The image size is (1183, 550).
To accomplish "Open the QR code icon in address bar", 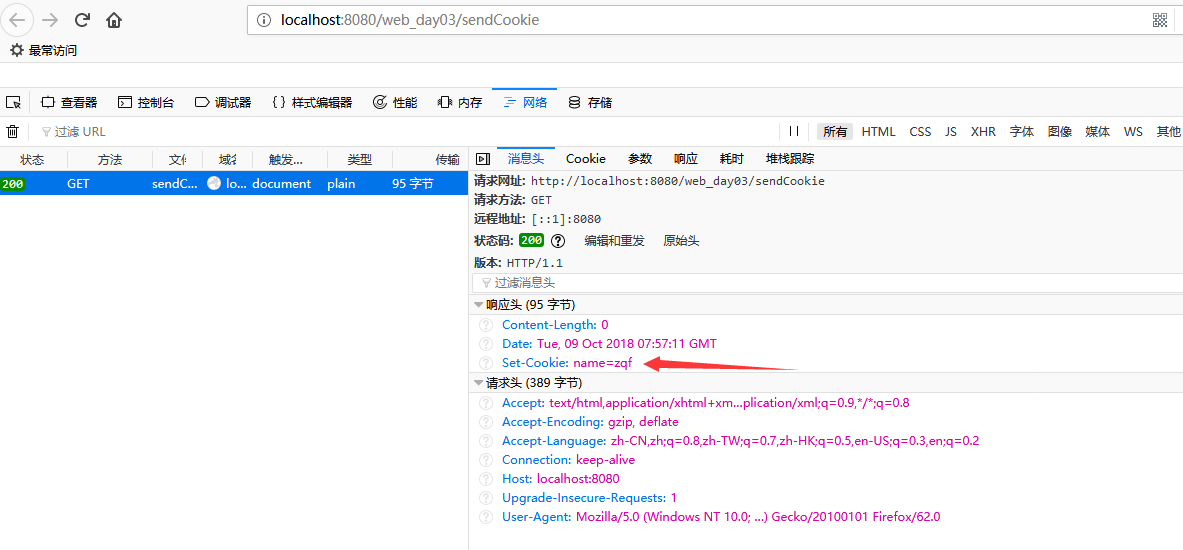I will [1160, 20].
